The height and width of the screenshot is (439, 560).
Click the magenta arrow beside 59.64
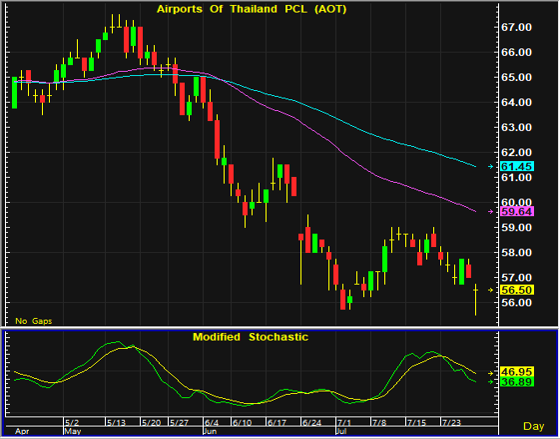click(491, 211)
